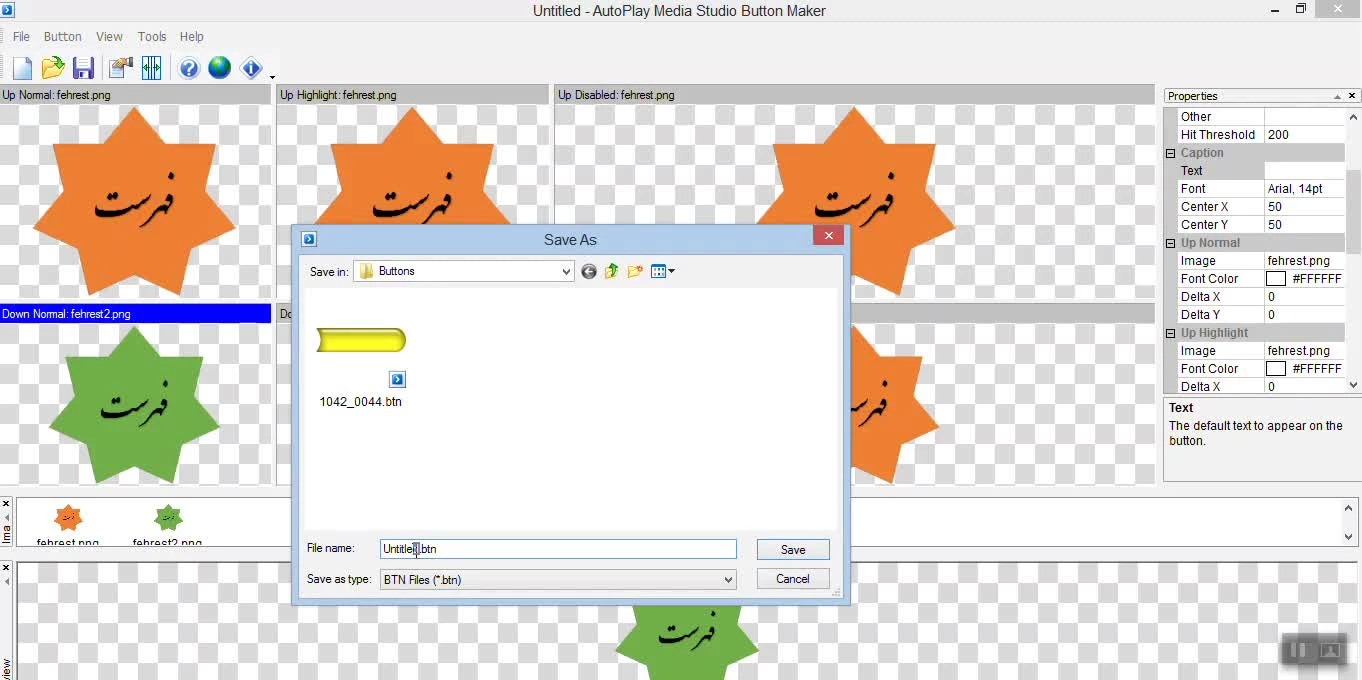This screenshot has height=680, width=1362.
Task: Collapse the Caption property group
Action: tap(1171, 153)
